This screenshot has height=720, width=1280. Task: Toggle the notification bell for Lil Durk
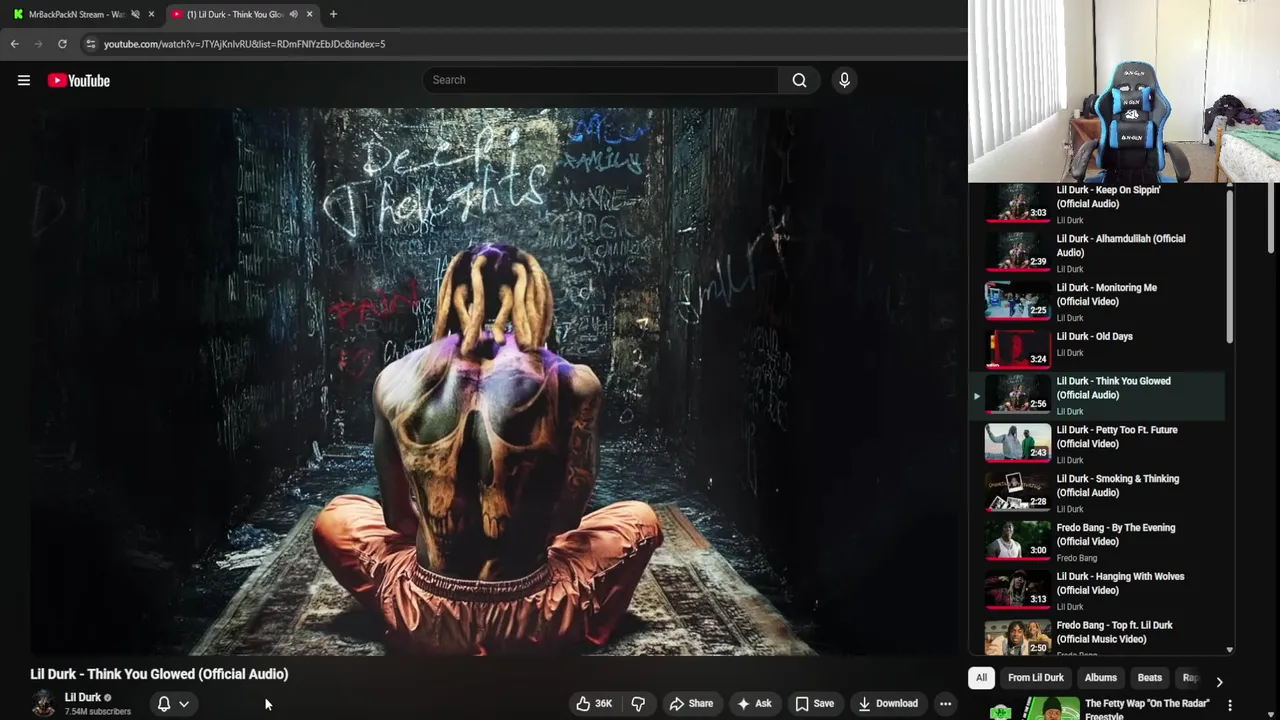(164, 704)
